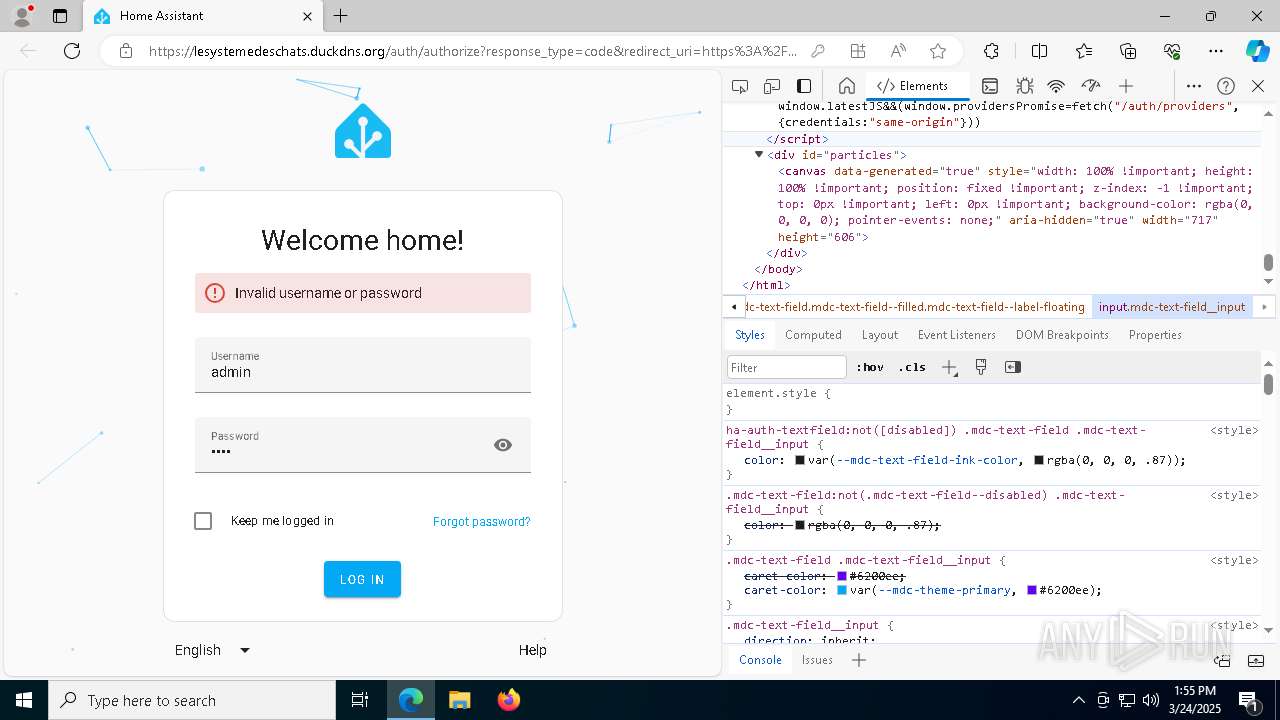1280x720 pixels.
Task: Open the Console drawer tab
Action: click(x=760, y=660)
